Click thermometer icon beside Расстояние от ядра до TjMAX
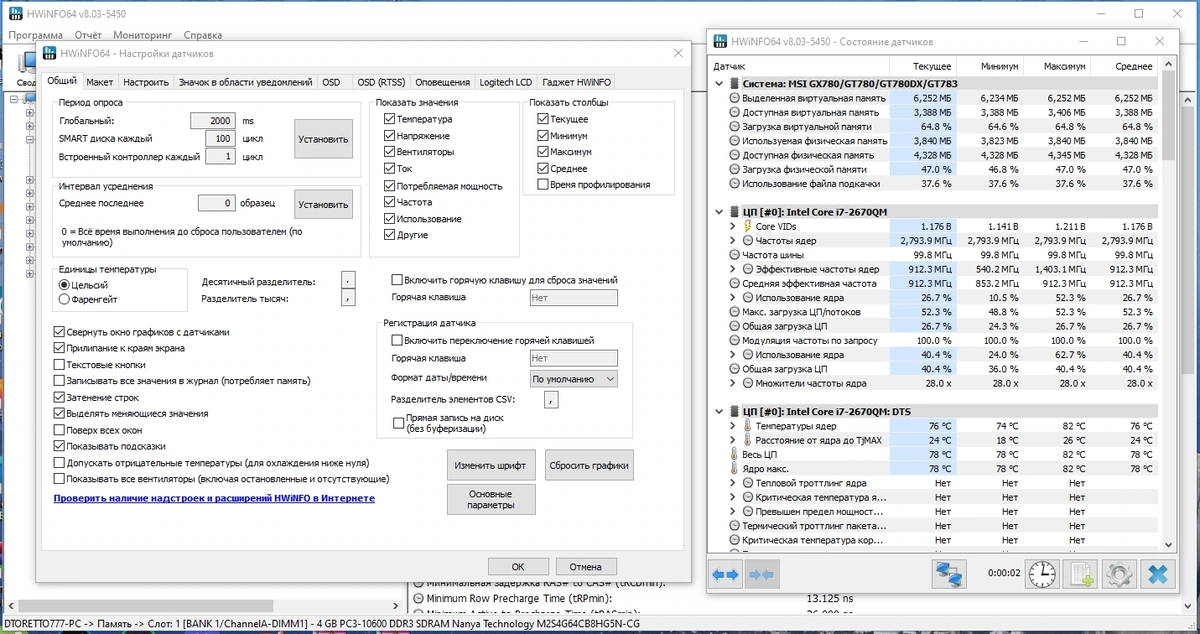 click(x=746, y=441)
